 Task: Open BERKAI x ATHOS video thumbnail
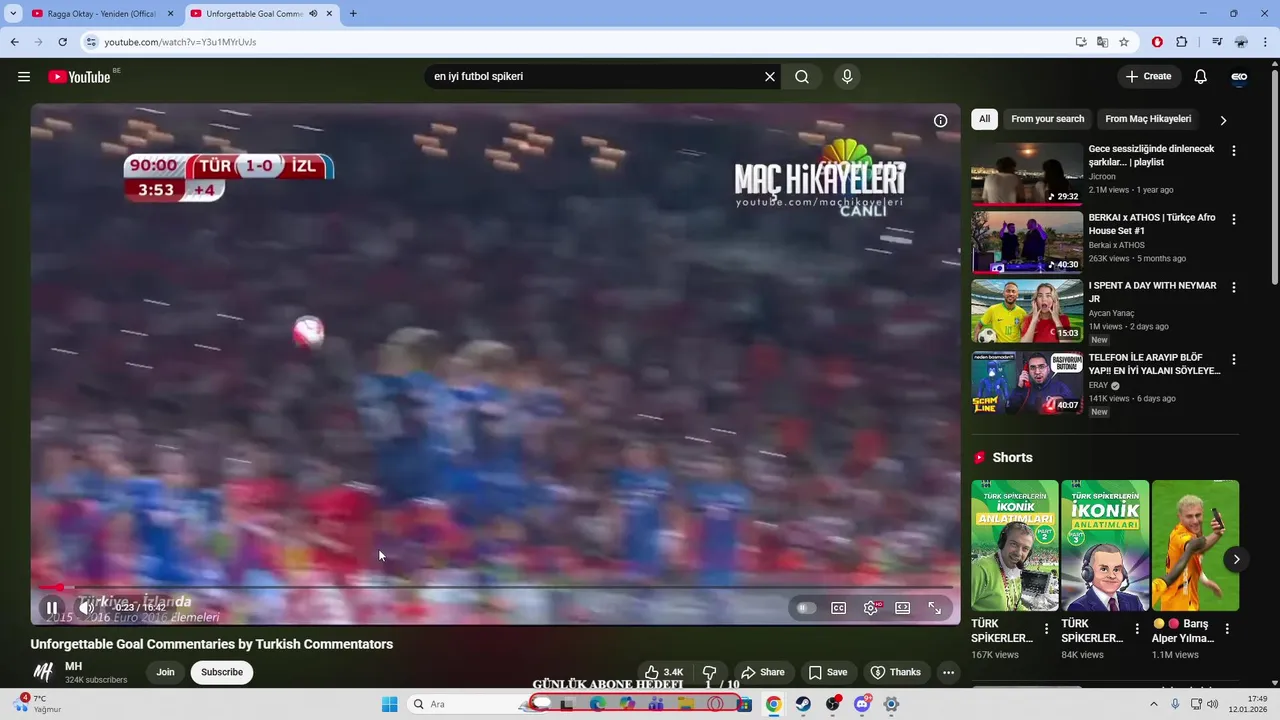[1027, 242]
